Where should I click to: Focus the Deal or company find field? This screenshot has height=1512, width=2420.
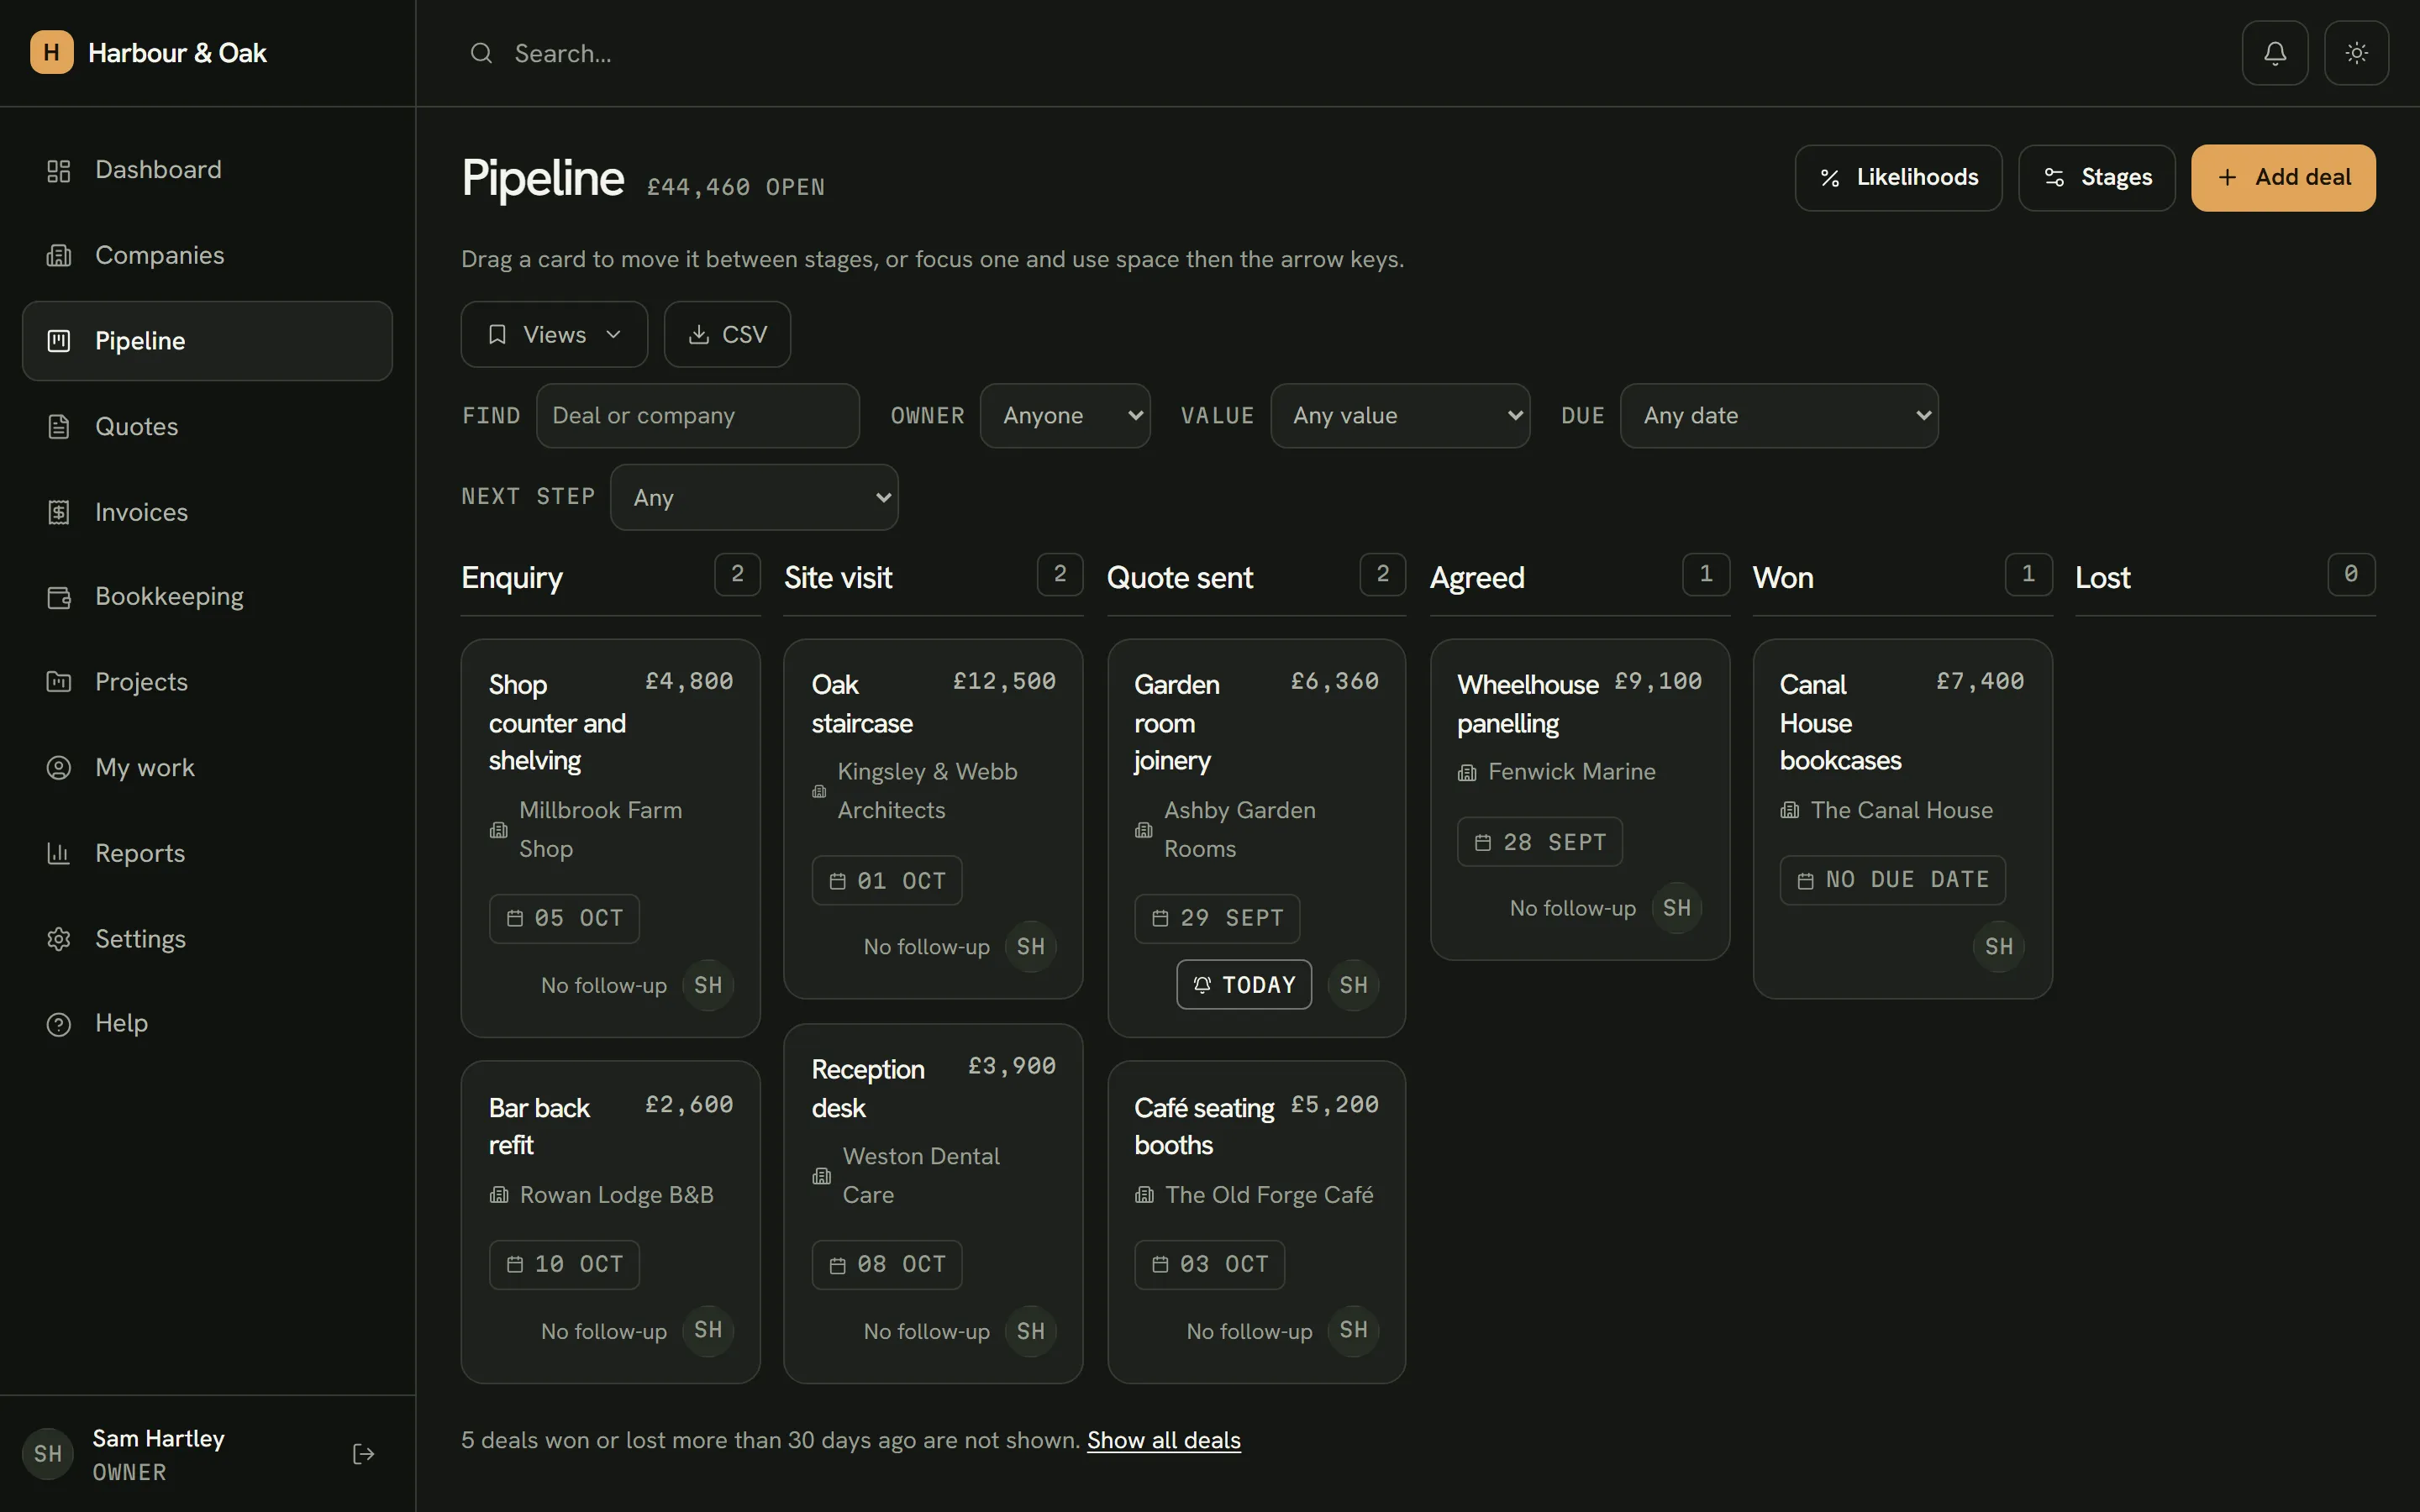[698, 416]
